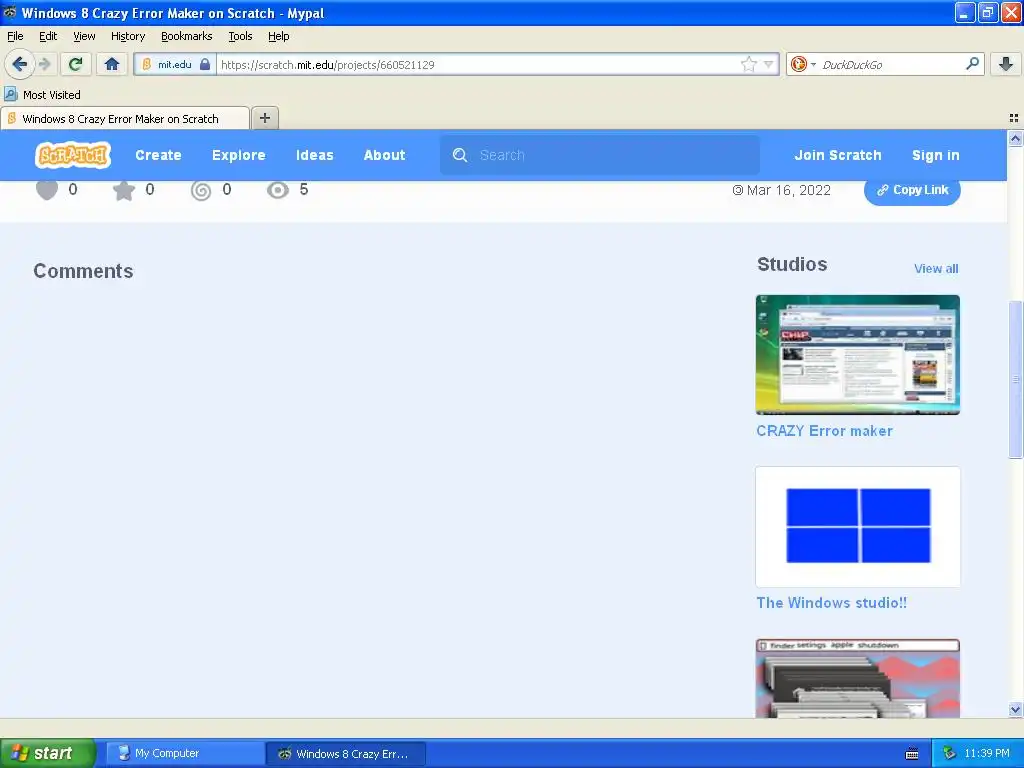Screen dimensions: 1024x768
Task: Open the Tools menu
Action: pos(240,36)
